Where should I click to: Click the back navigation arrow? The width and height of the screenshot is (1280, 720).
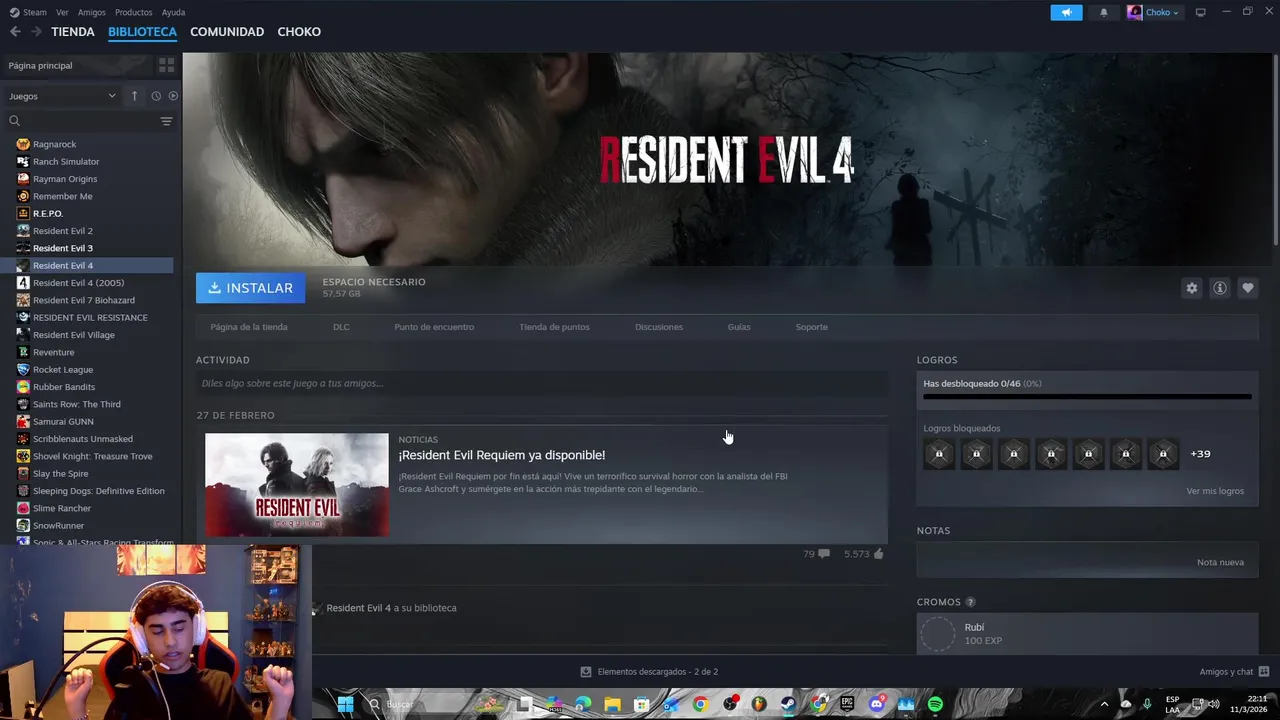pos(15,32)
